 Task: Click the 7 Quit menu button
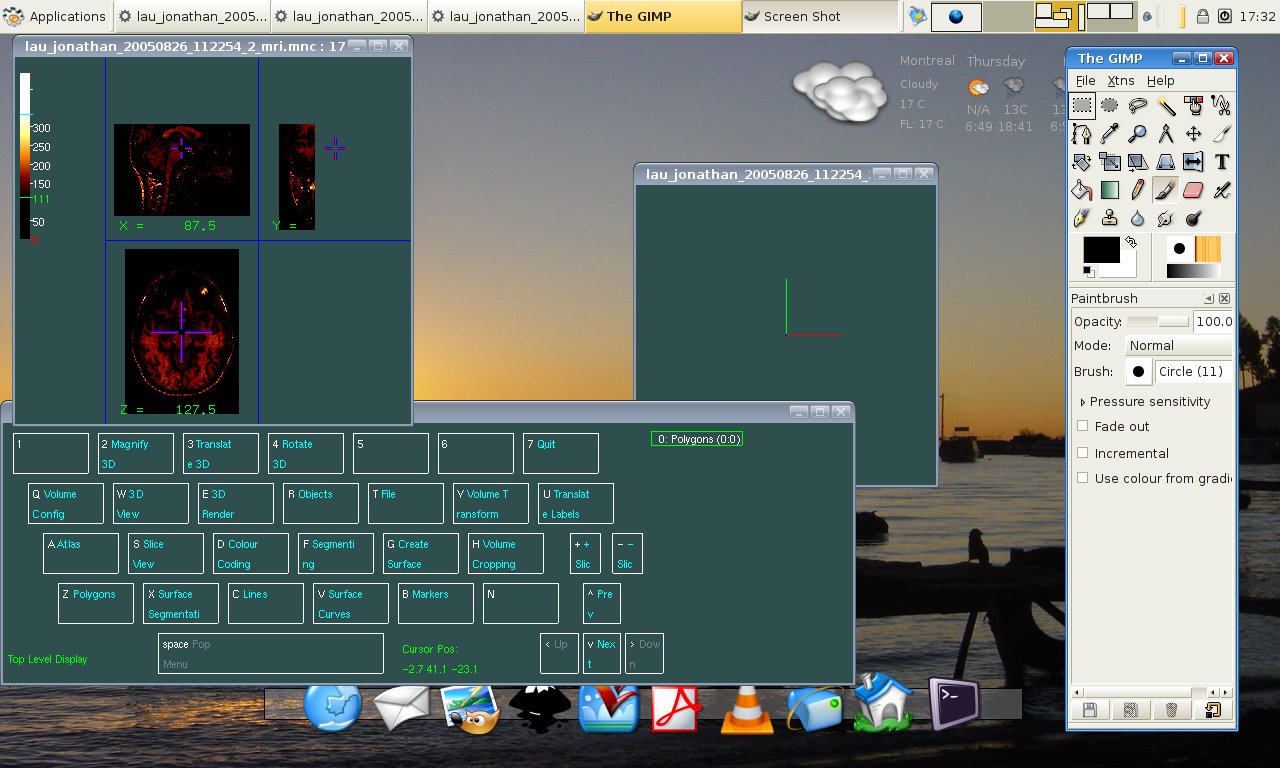tap(560, 453)
